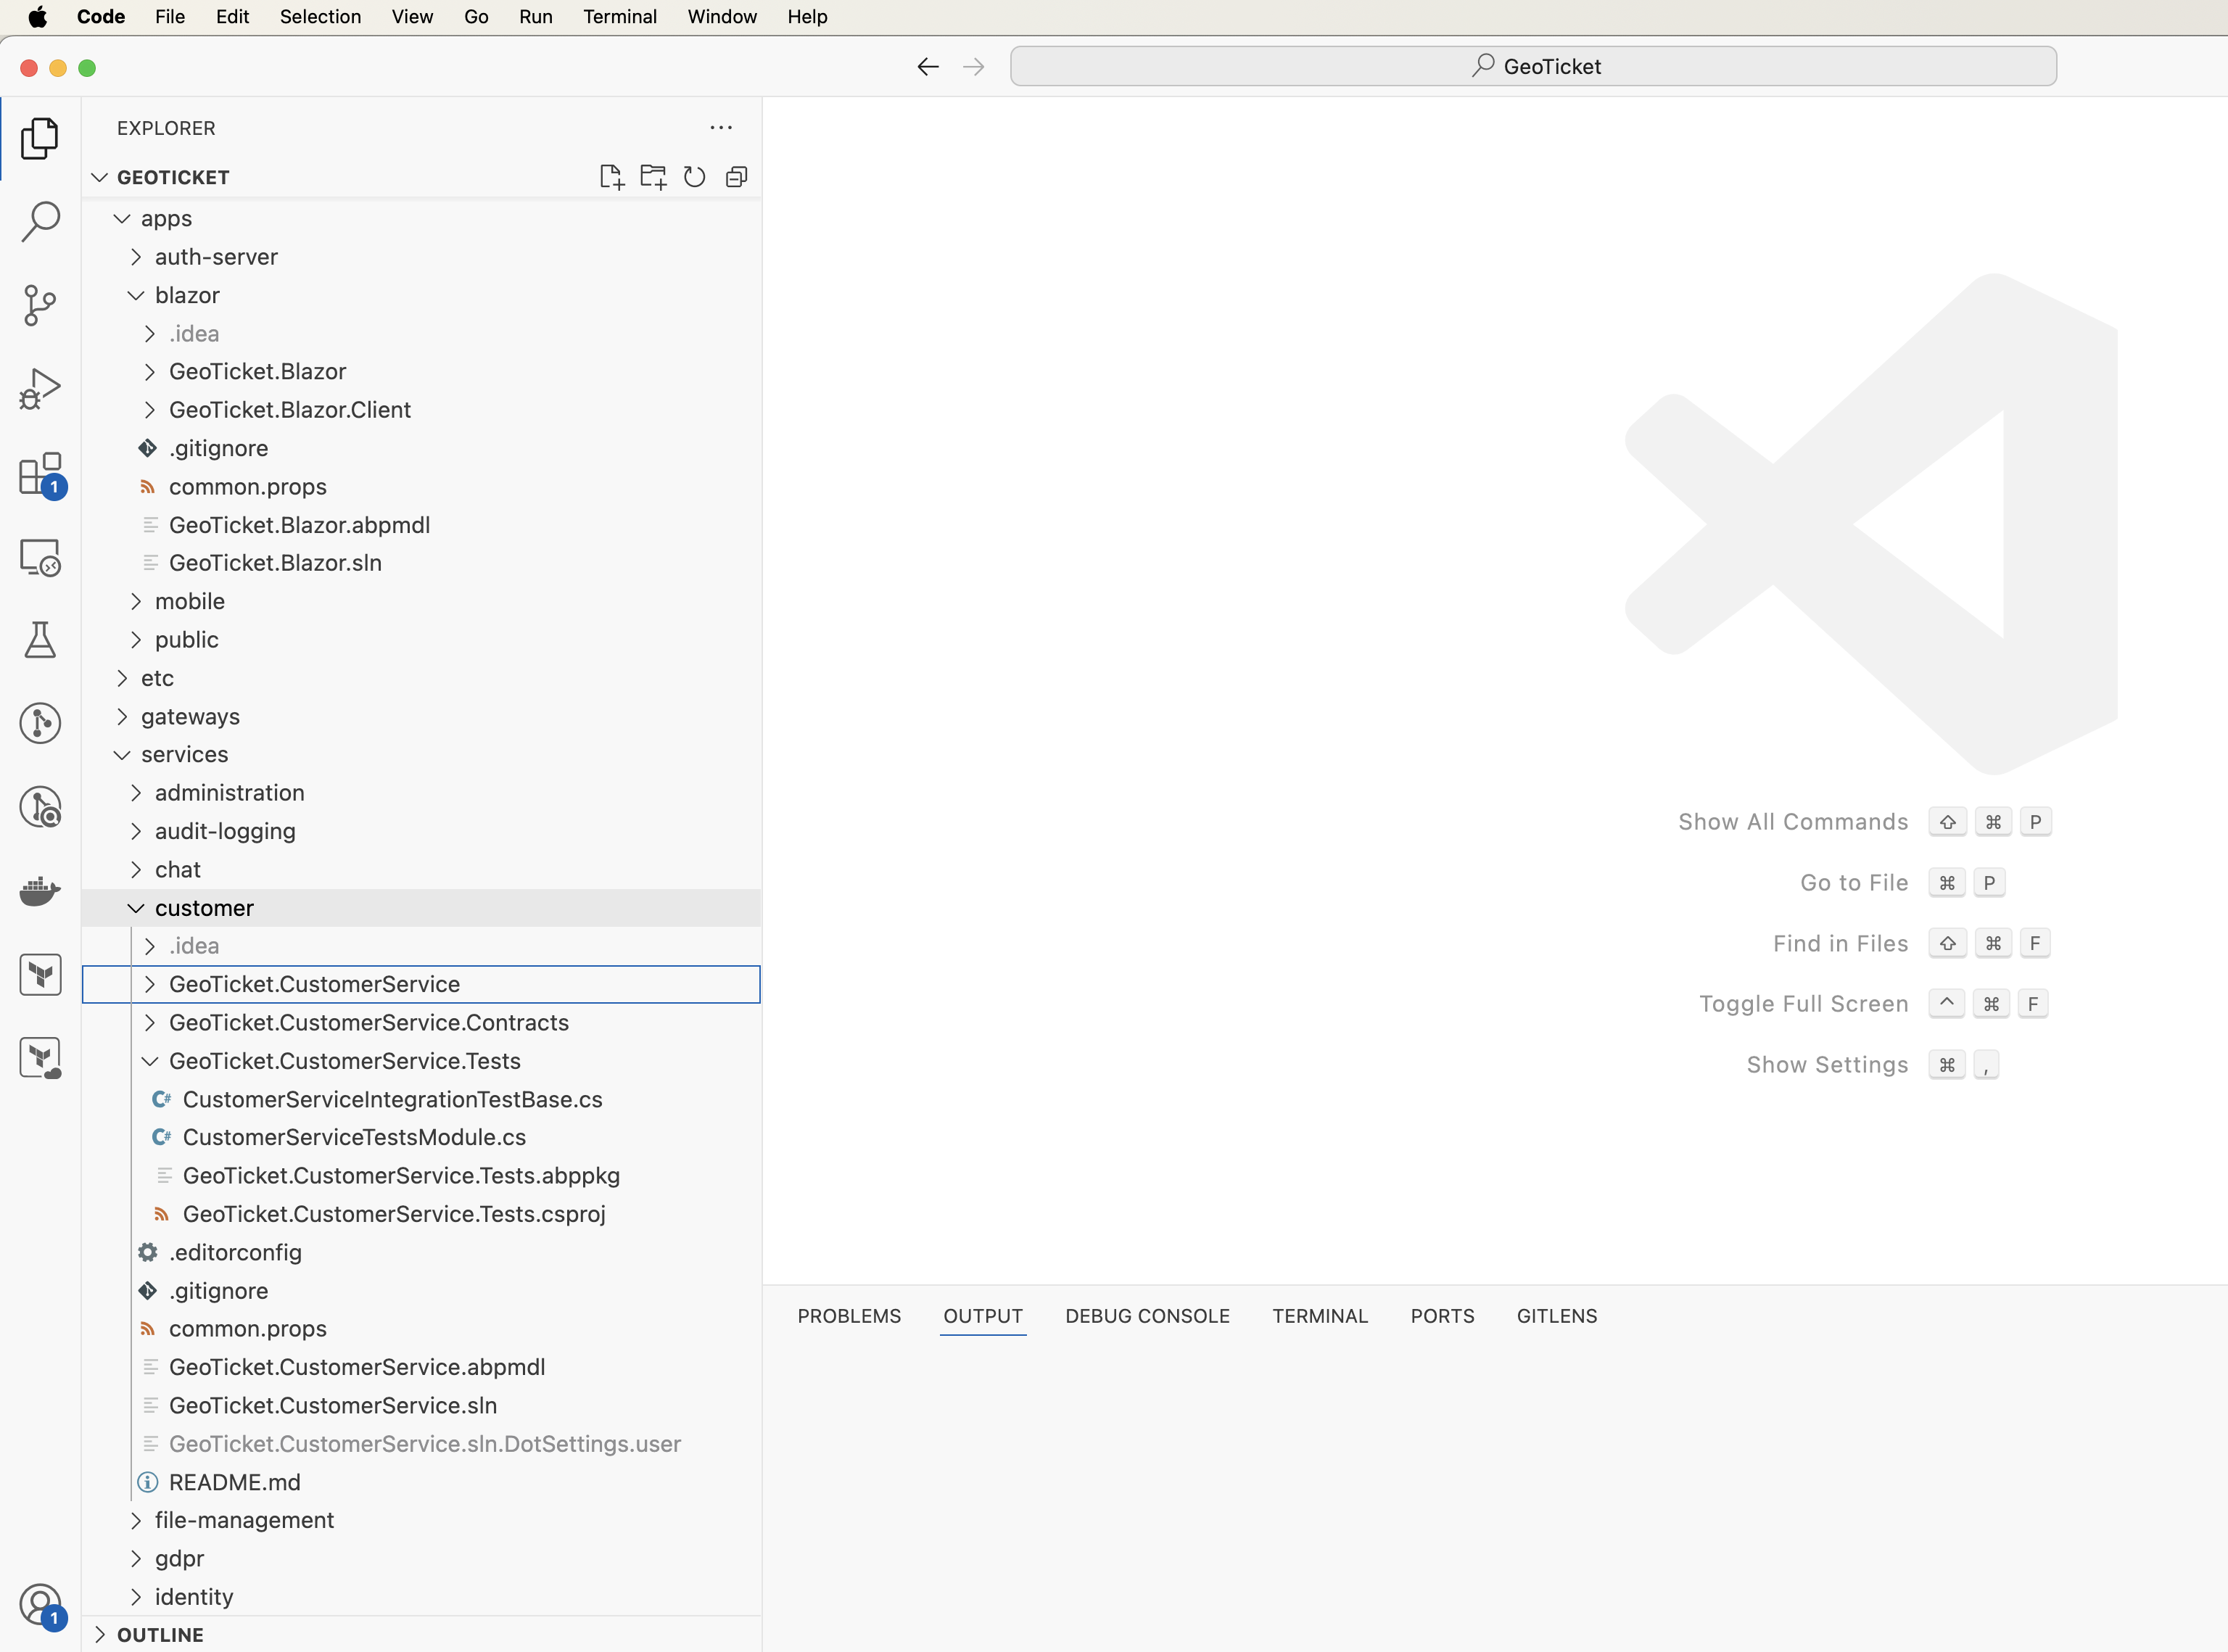Collapse the blazor folder
Screen dimensions: 2228x1652
[187, 295]
